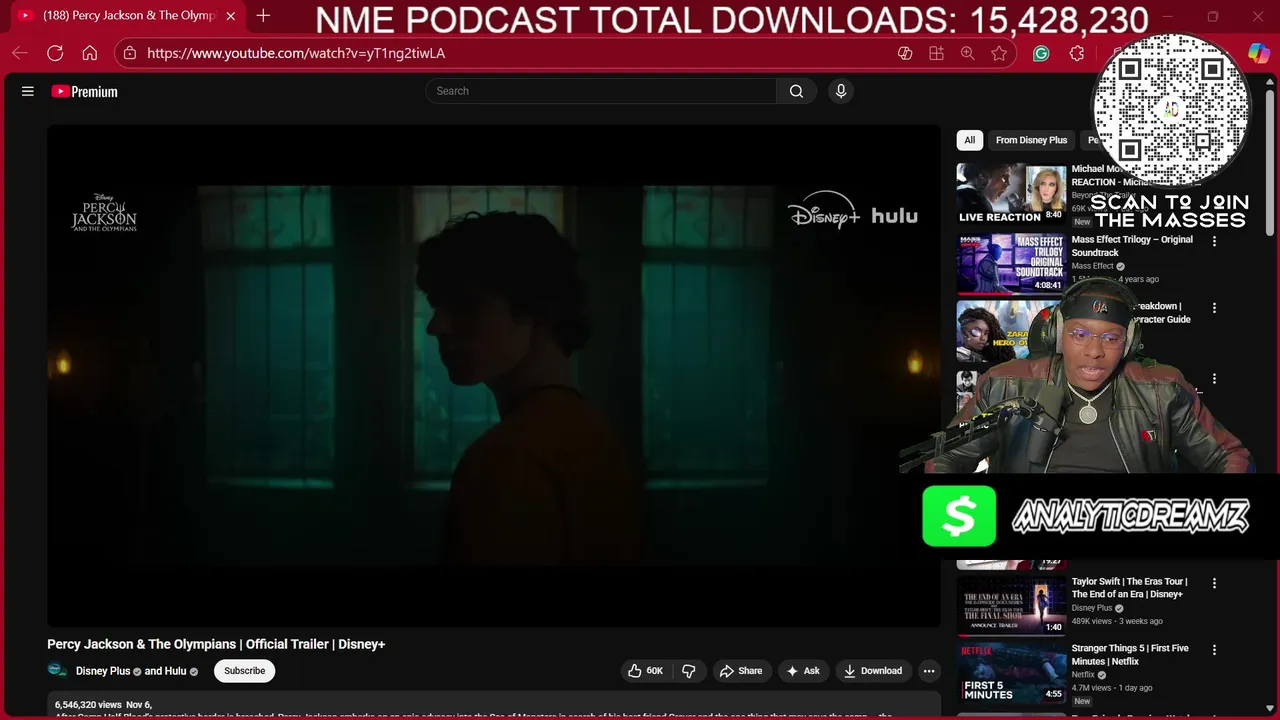Image resolution: width=1280 pixels, height=720 pixels.
Task: Open the LIVE REACTION video thumbnail
Action: click(1011, 193)
